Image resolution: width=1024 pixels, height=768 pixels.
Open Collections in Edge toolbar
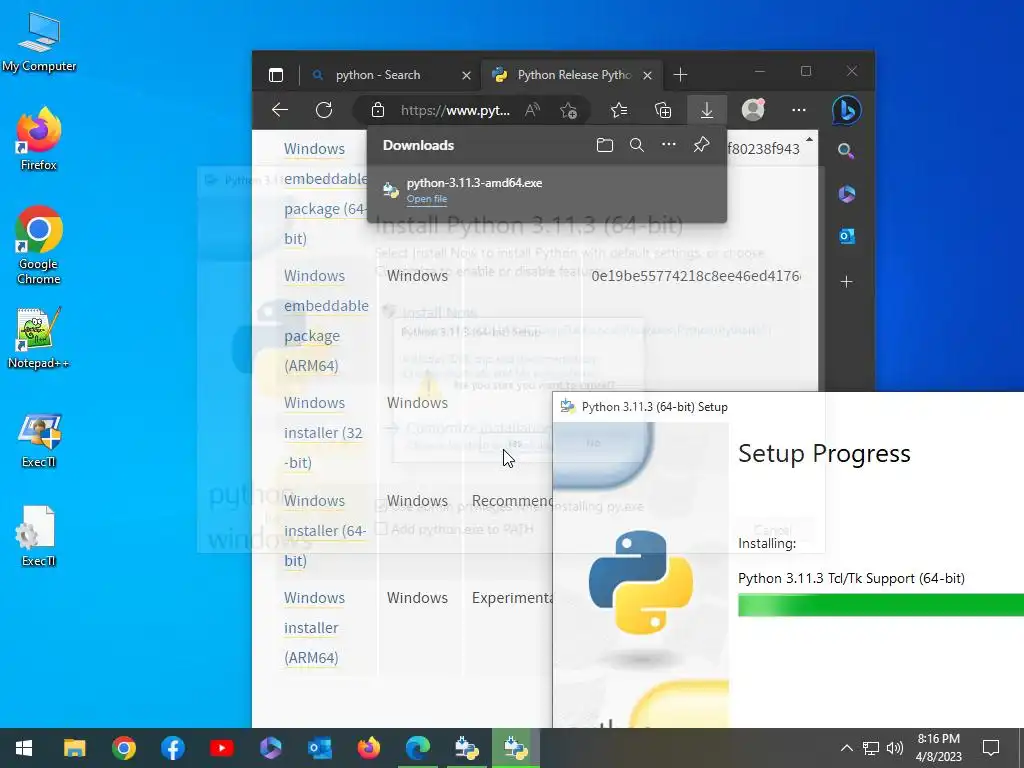coord(663,110)
